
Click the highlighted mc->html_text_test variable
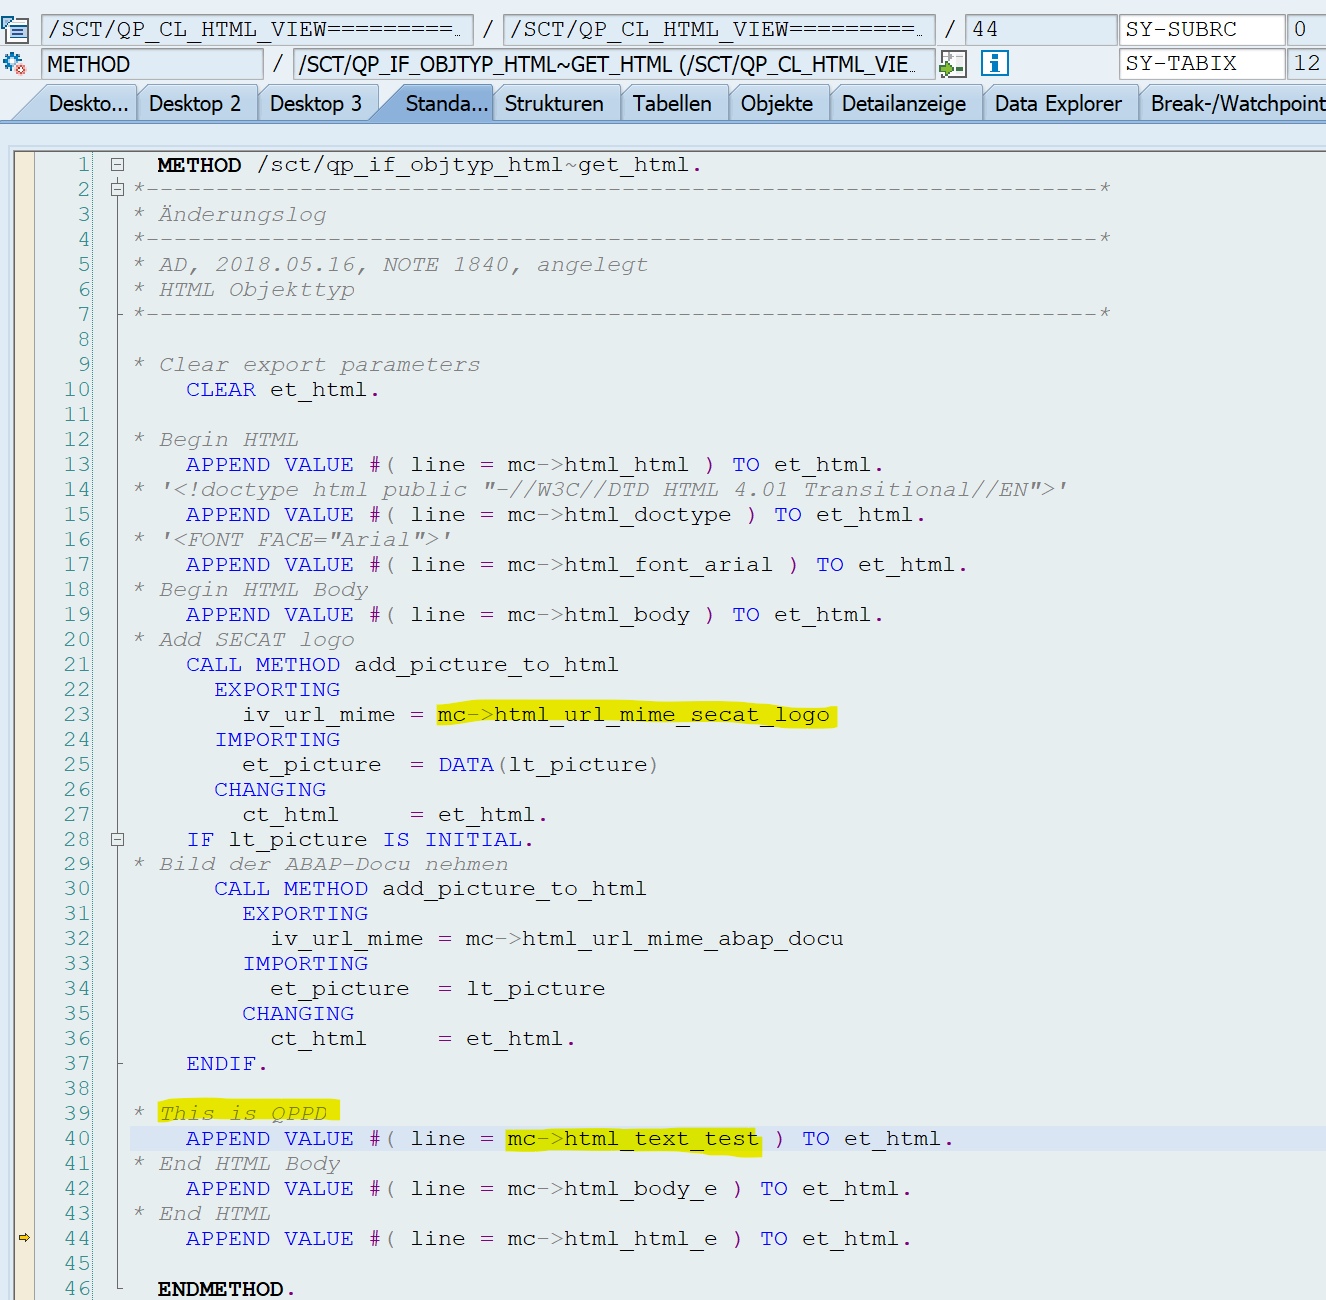click(x=632, y=1139)
